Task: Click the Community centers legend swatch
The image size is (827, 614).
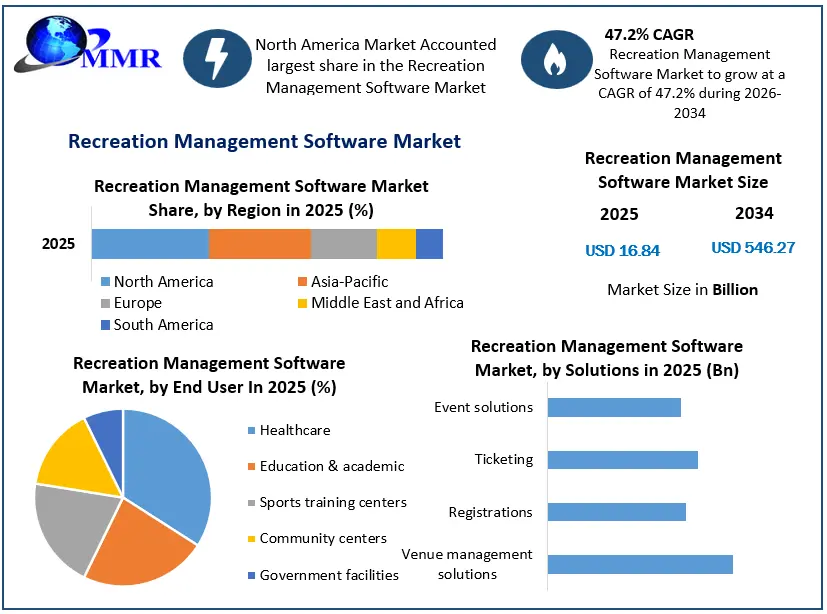Action: (x=252, y=539)
